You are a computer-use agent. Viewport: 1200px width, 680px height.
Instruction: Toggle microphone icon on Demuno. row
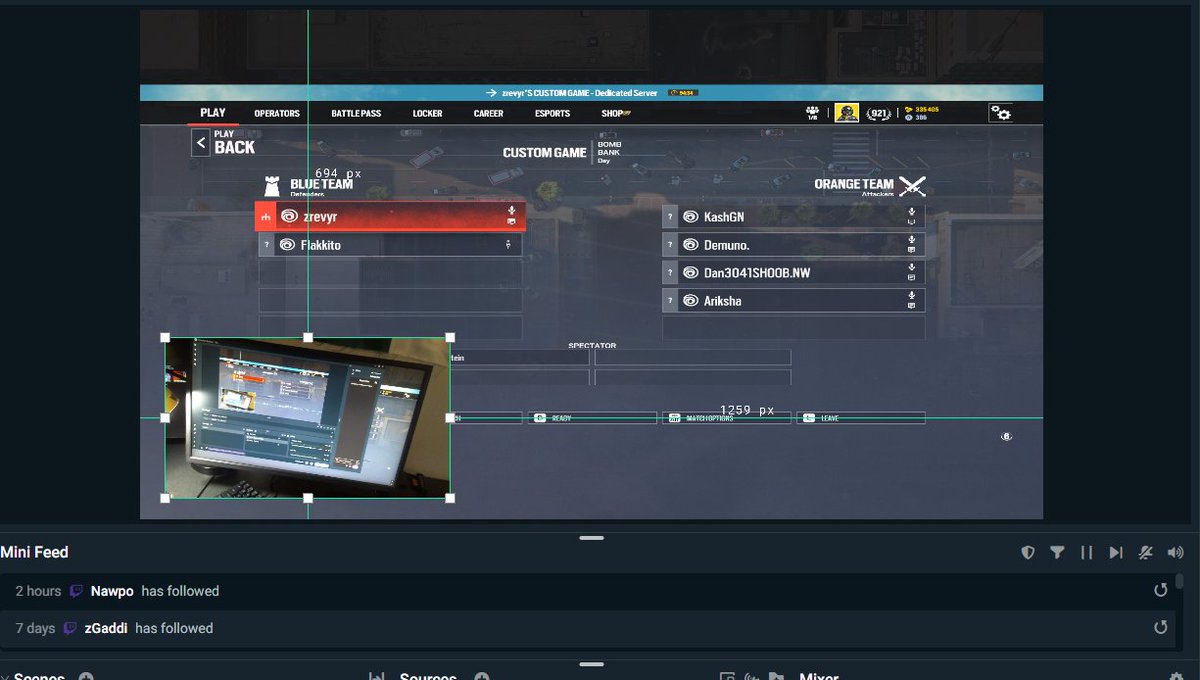pyautogui.click(x=911, y=240)
